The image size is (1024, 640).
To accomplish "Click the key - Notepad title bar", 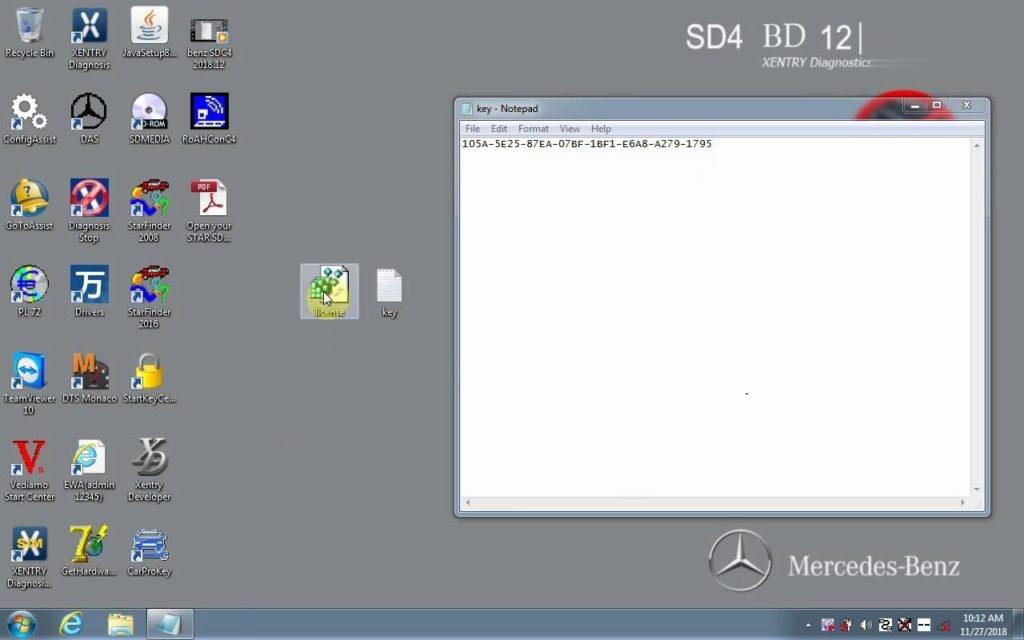I will pos(679,108).
